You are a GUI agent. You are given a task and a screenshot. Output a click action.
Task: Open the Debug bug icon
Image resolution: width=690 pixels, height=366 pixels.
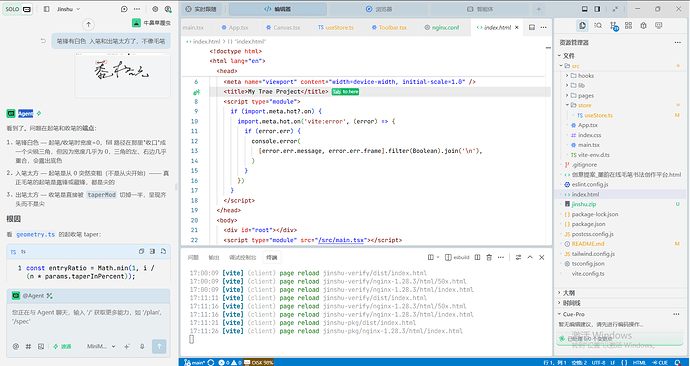point(643,26)
